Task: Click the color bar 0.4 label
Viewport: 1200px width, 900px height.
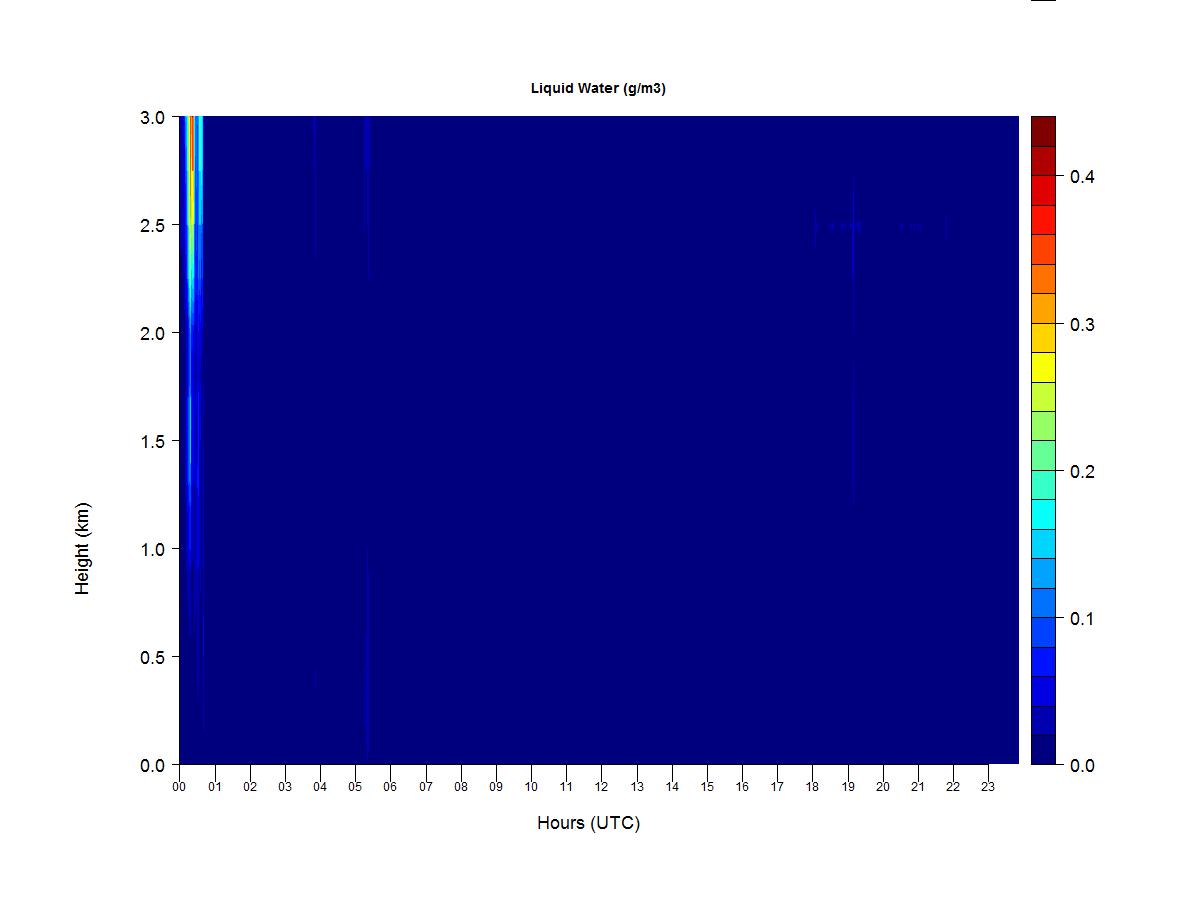Action: 1082,177
